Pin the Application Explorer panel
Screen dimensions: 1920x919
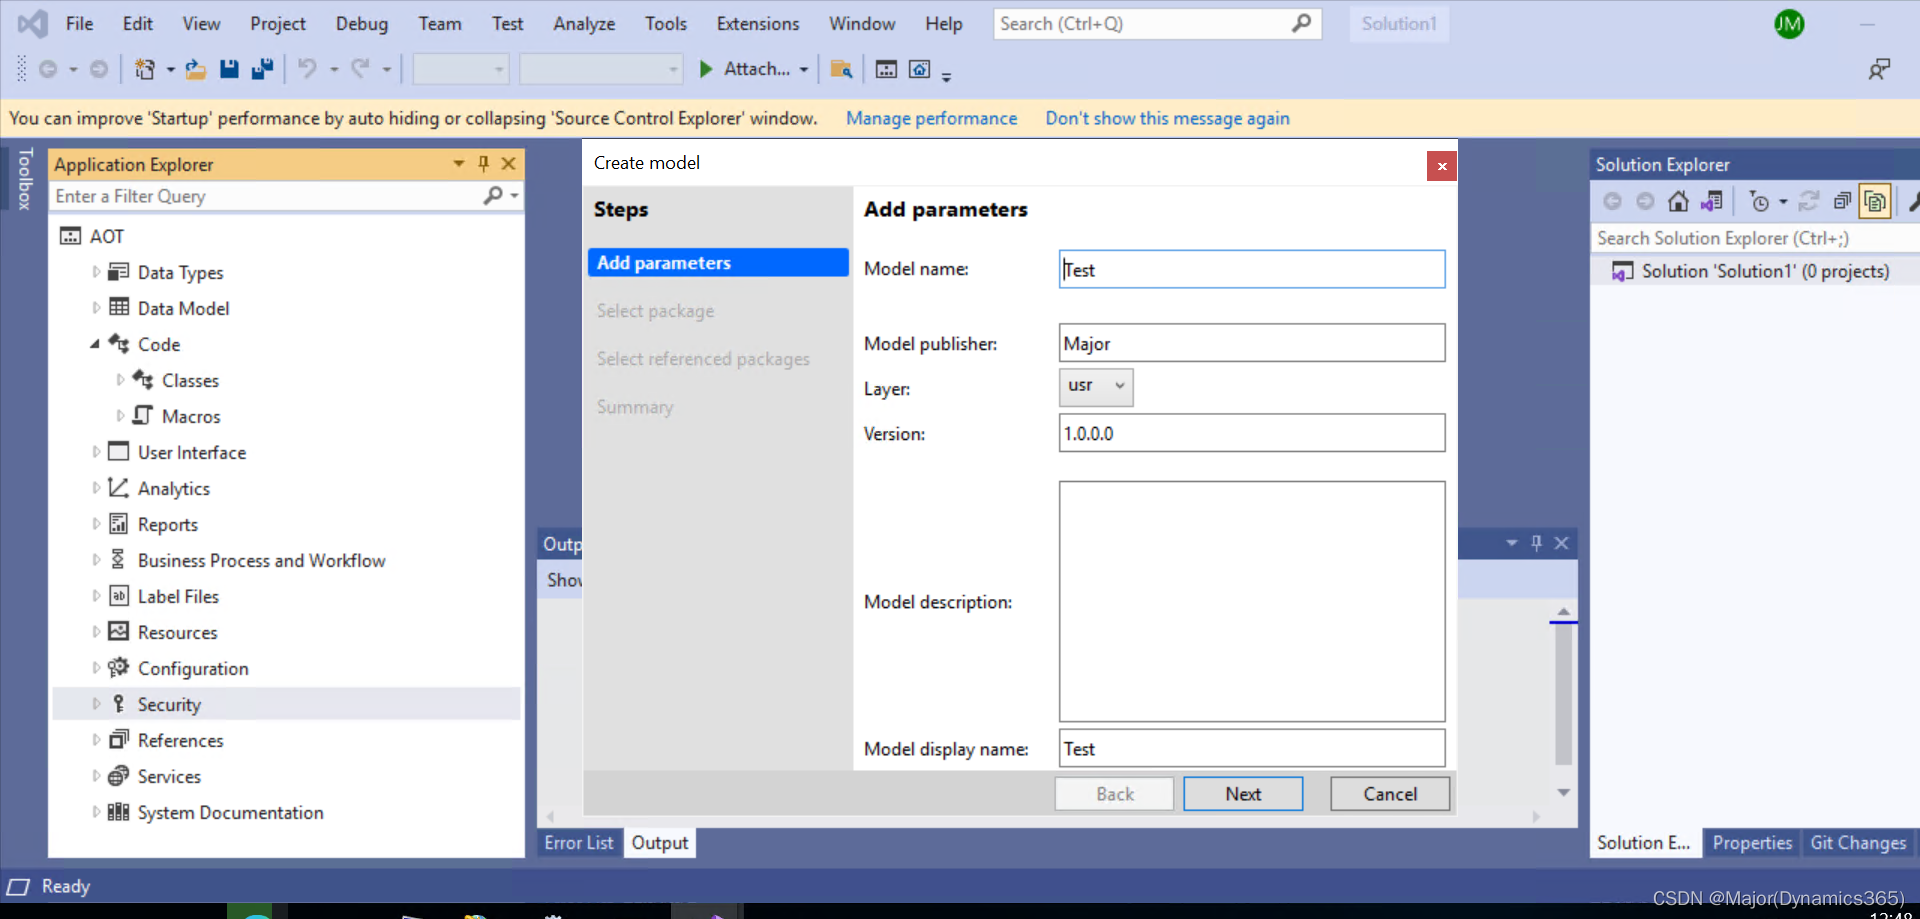coord(483,163)
